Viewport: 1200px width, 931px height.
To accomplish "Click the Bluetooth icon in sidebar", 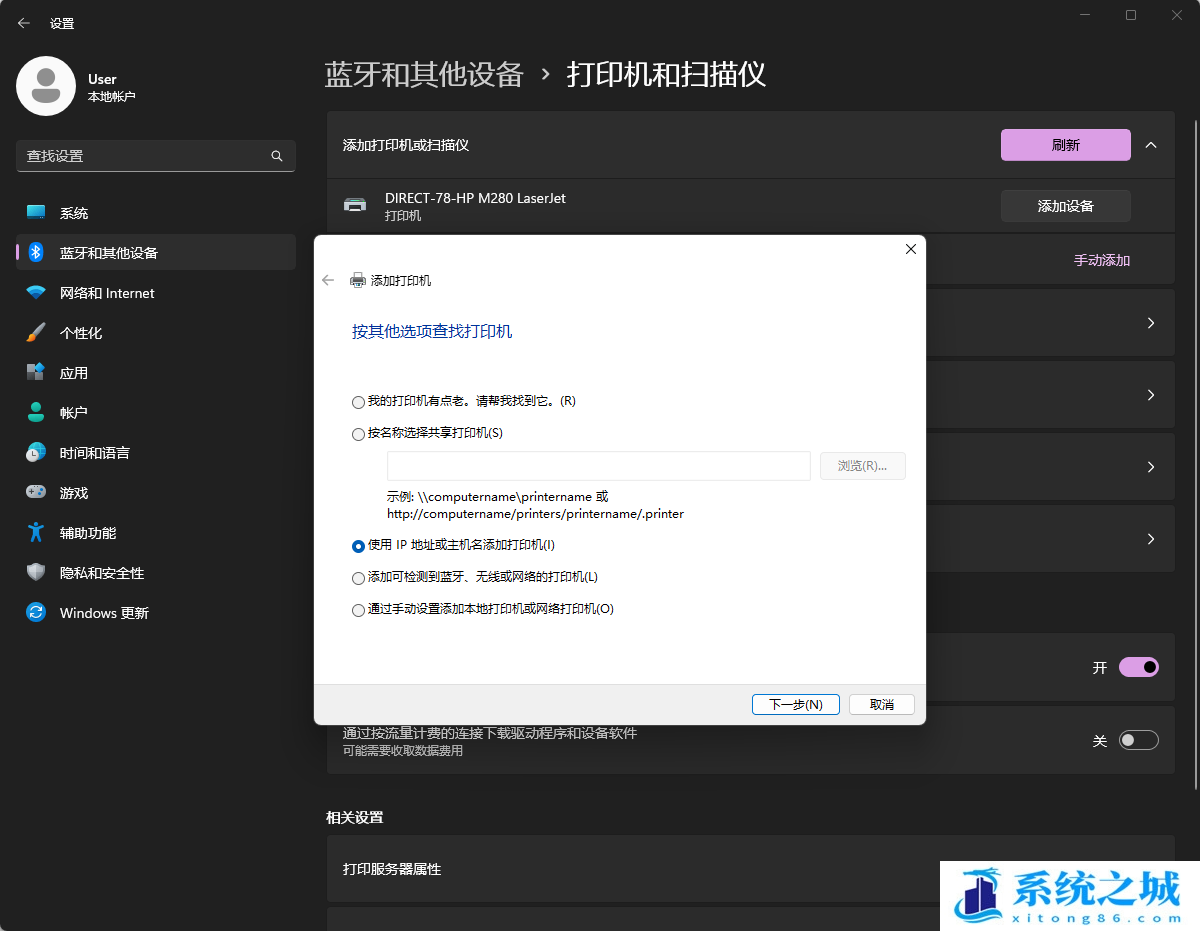I will 36,253.
